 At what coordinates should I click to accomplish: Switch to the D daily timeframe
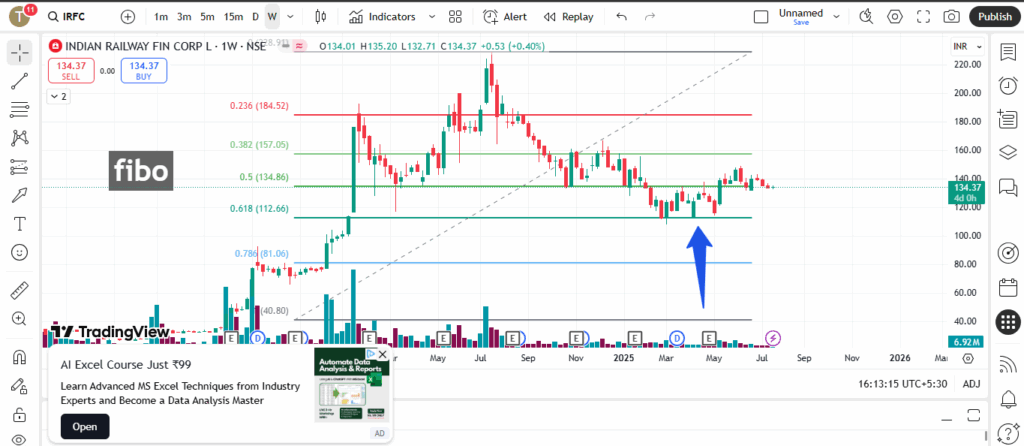click(x=255, y=17)
